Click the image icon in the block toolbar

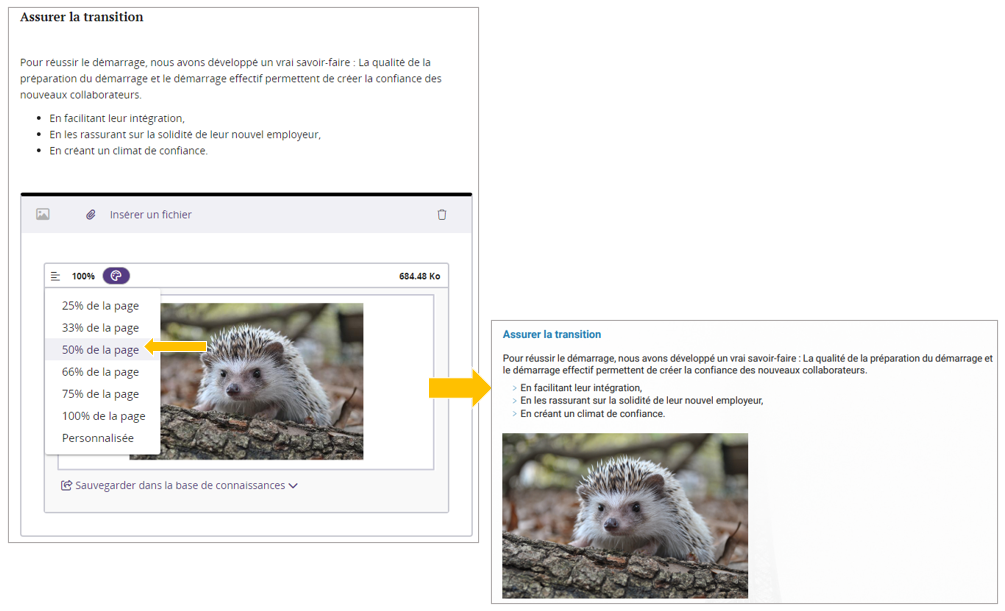[x=43, y=215]
